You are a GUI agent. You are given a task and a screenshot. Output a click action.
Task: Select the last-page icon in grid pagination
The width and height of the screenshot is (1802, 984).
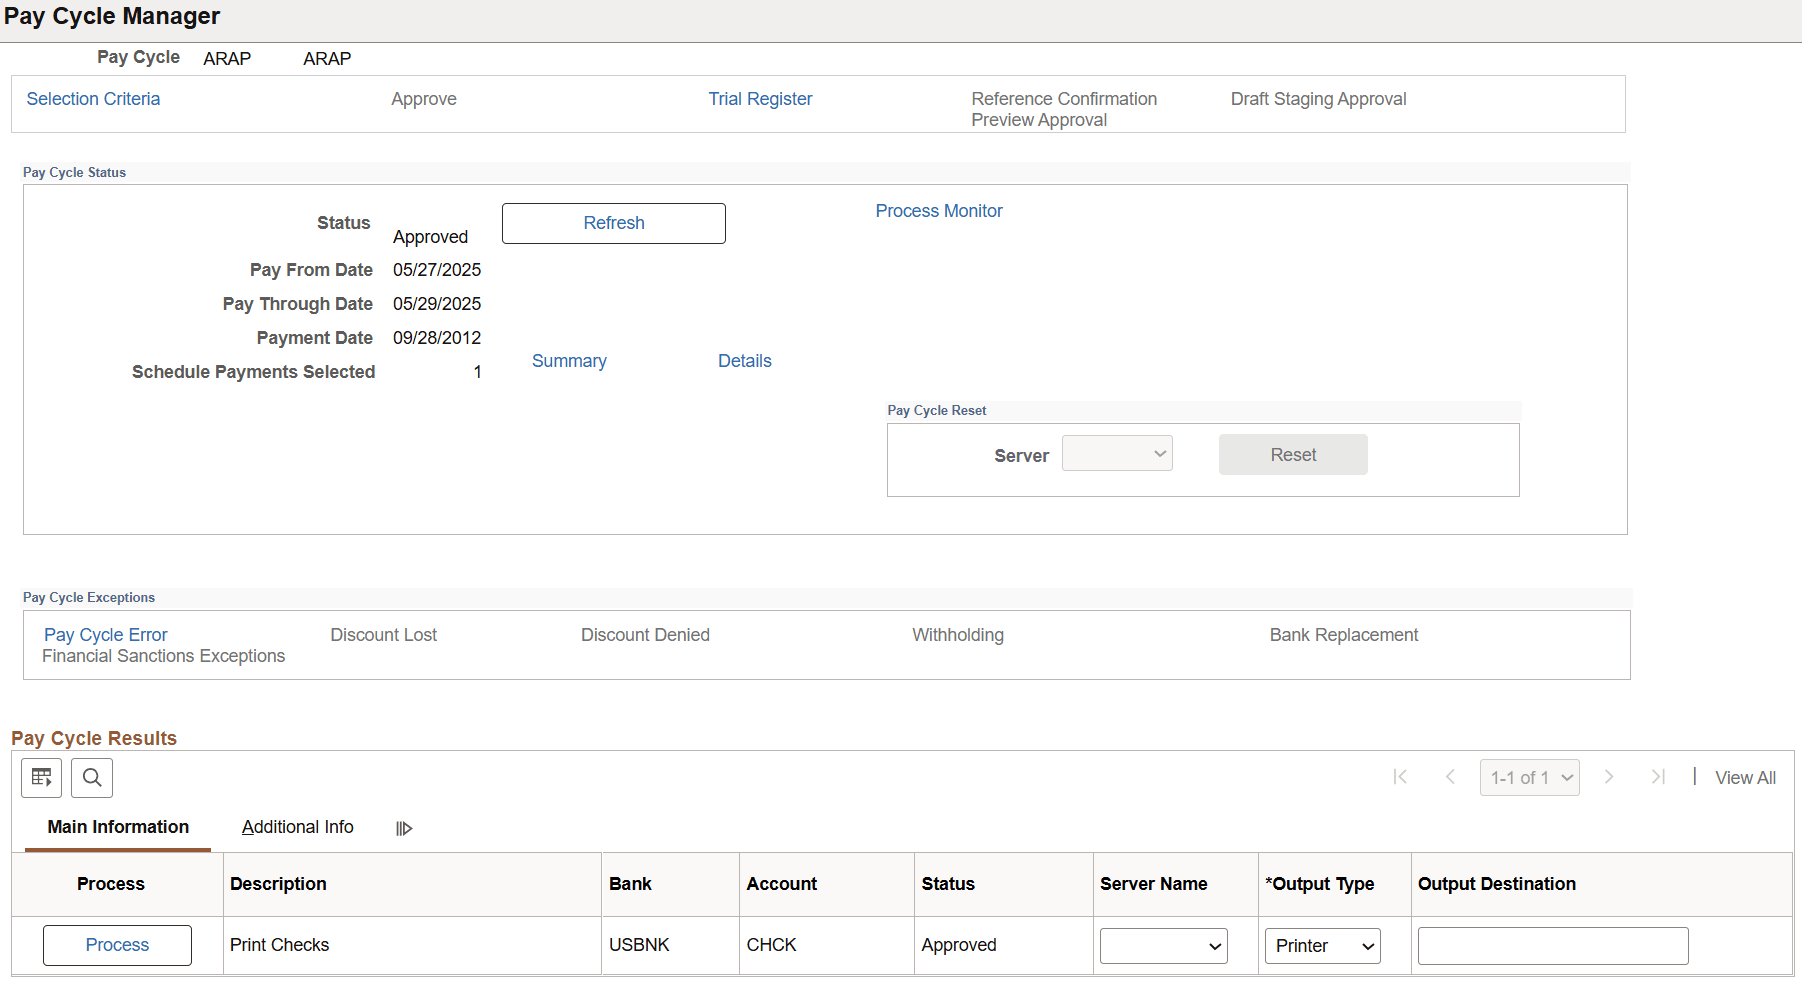1659,777
